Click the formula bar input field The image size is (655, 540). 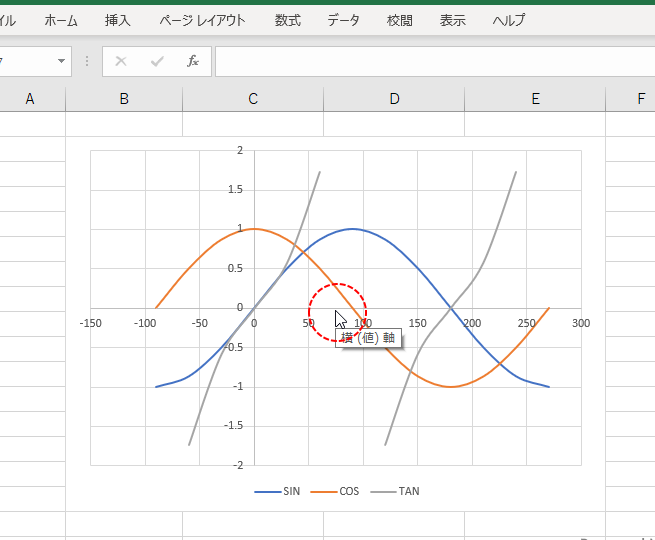[435, 61]
